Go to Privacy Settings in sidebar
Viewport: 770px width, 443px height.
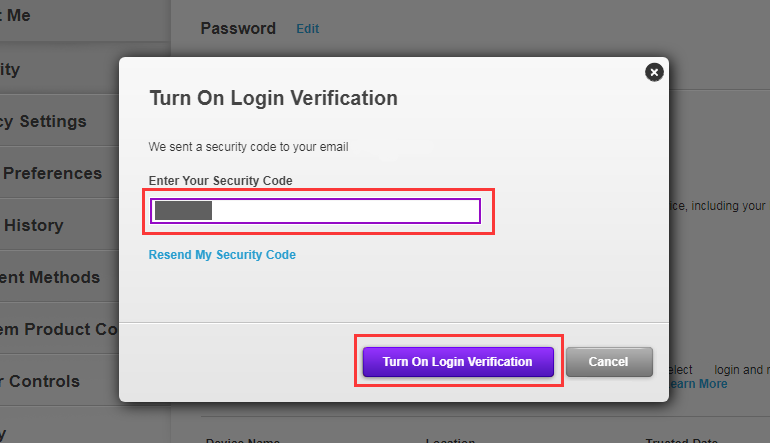tap(45, 121)
